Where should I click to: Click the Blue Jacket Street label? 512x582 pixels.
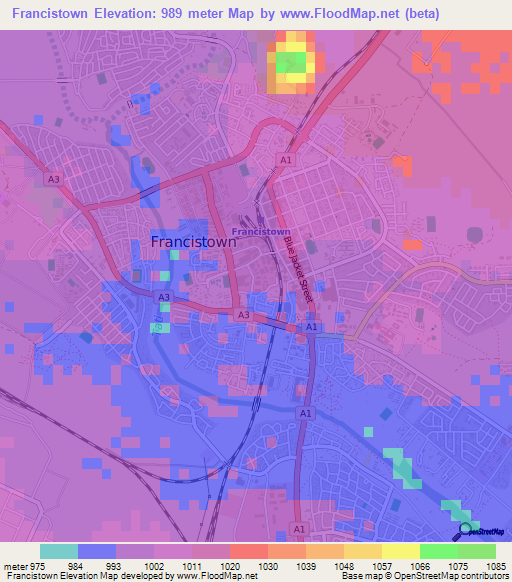(299, 270)
